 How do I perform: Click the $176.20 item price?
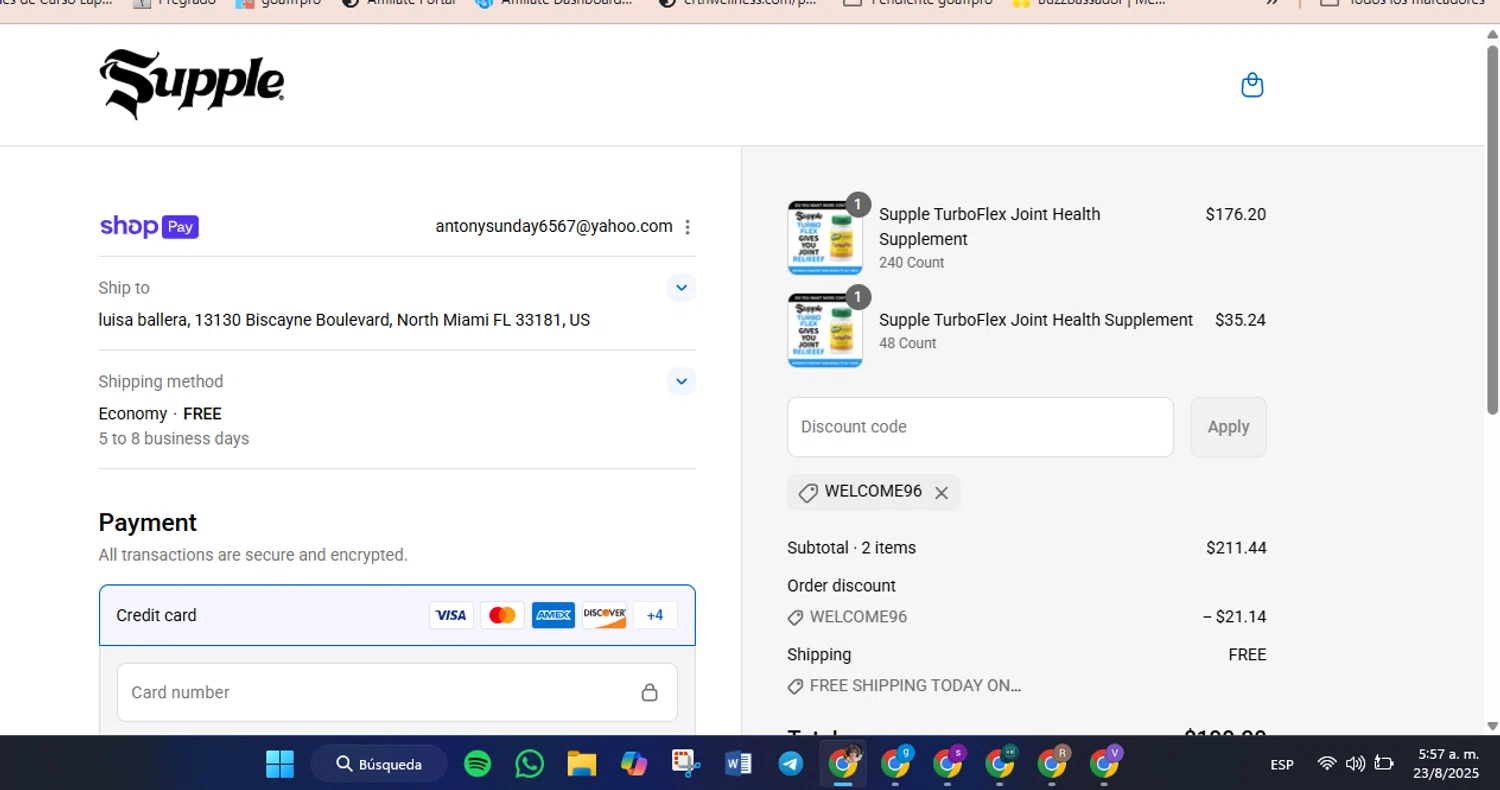coord(1236,214)
